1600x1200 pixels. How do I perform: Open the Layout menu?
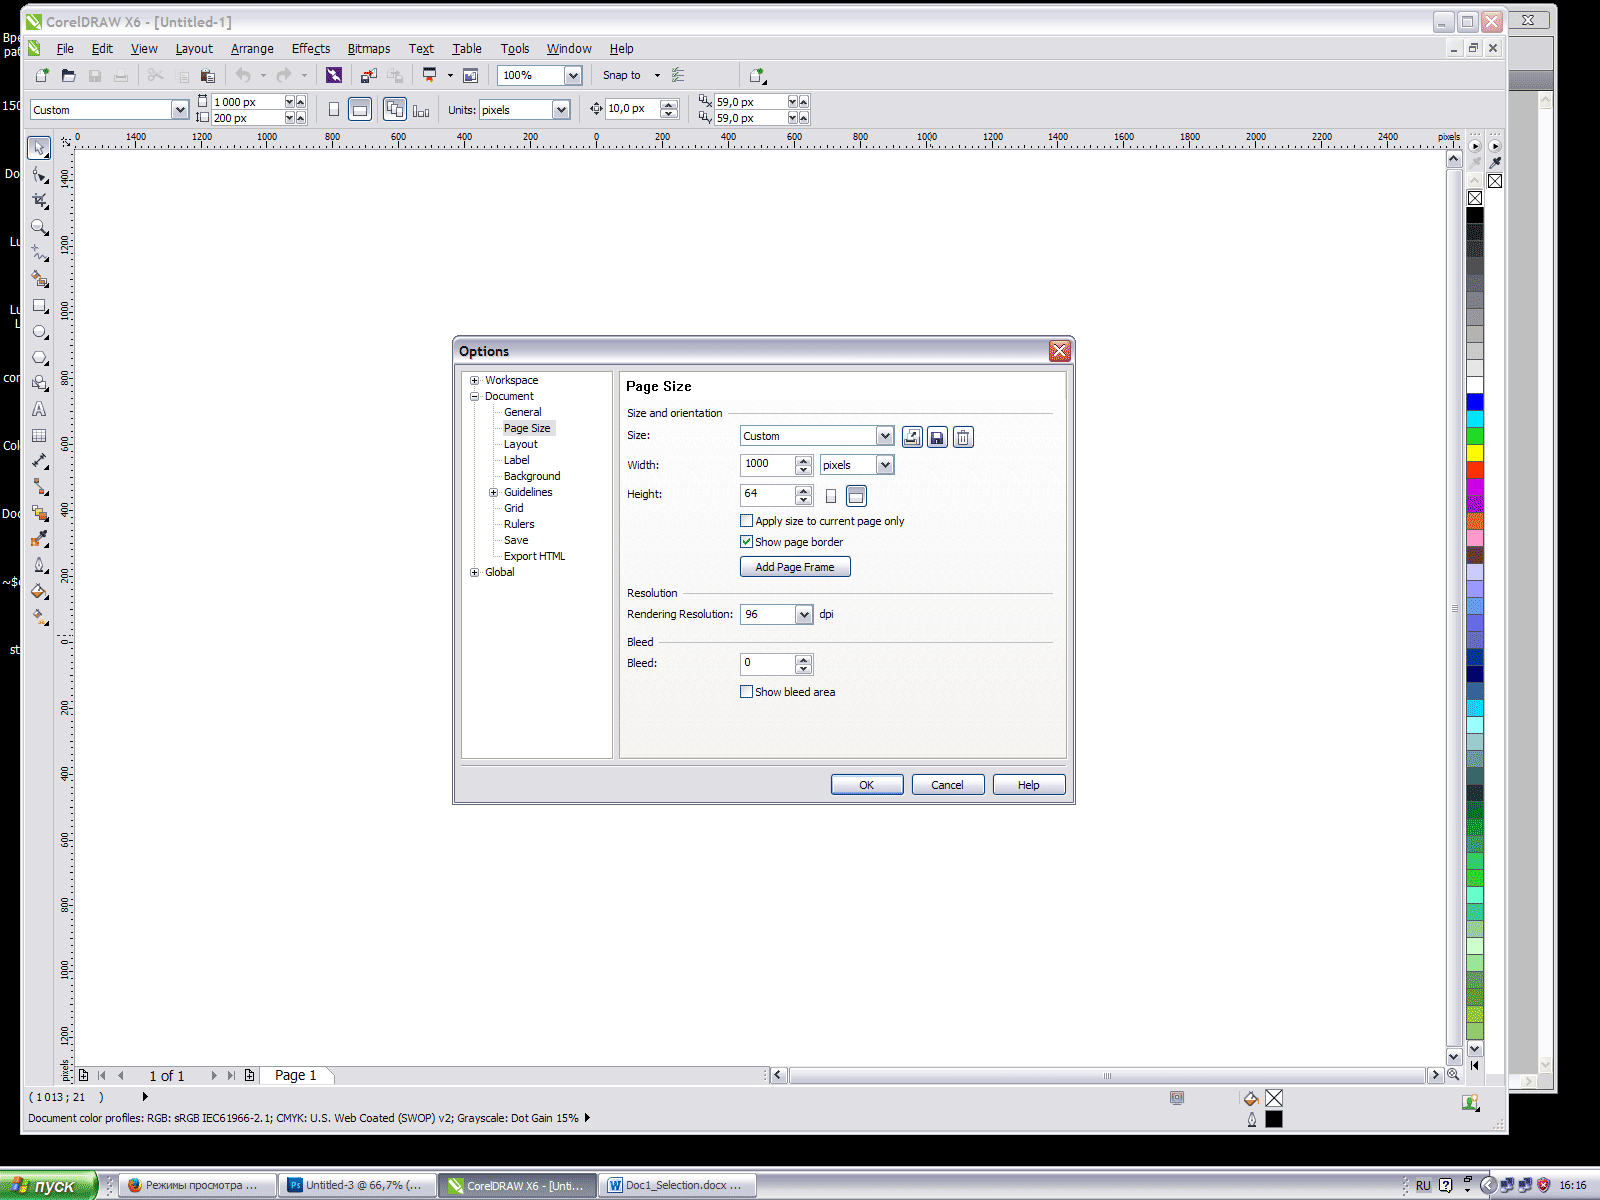coord(194,48)
